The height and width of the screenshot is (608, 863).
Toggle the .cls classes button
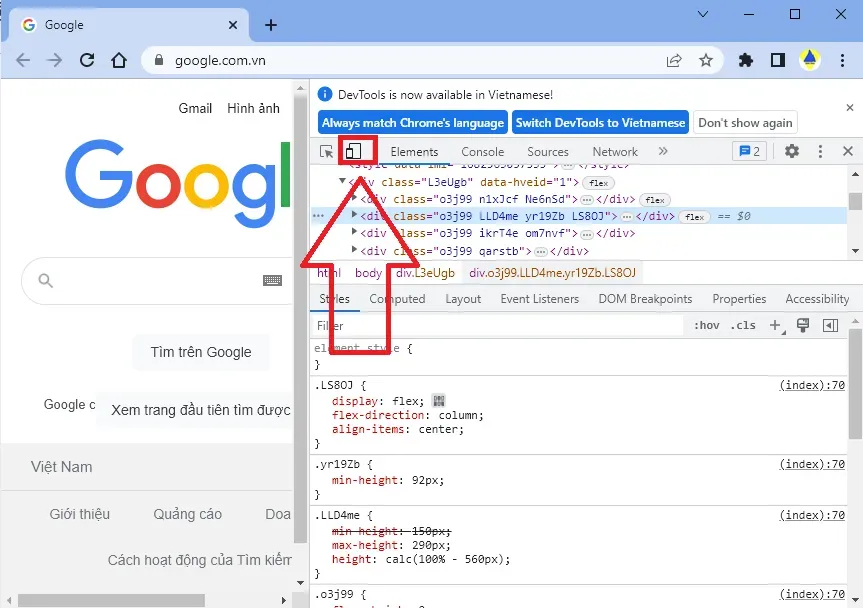(x=743, y=325)
